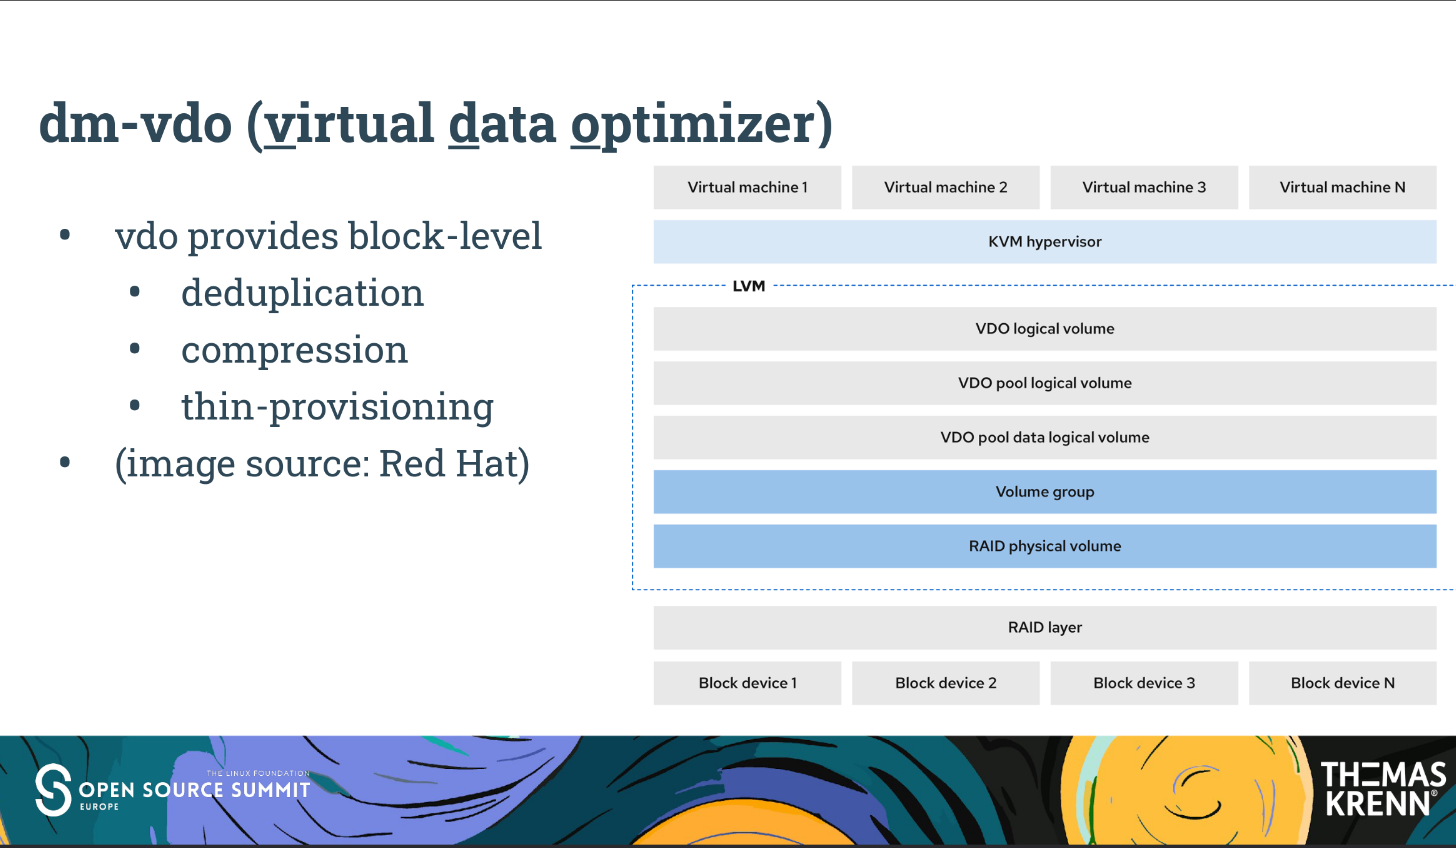Click the blue Volume group bar
Viewport: 1456px width, 848px height.
(x=1044, y=492)
